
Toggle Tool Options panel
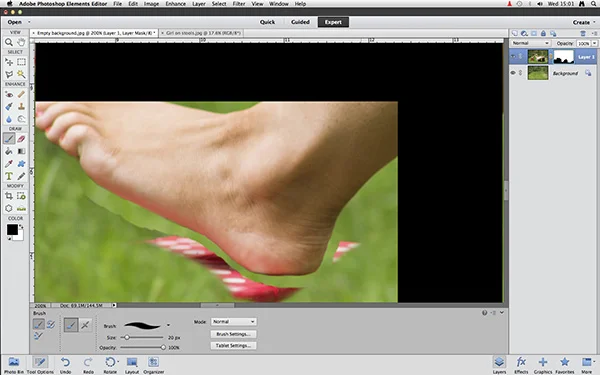40,365
